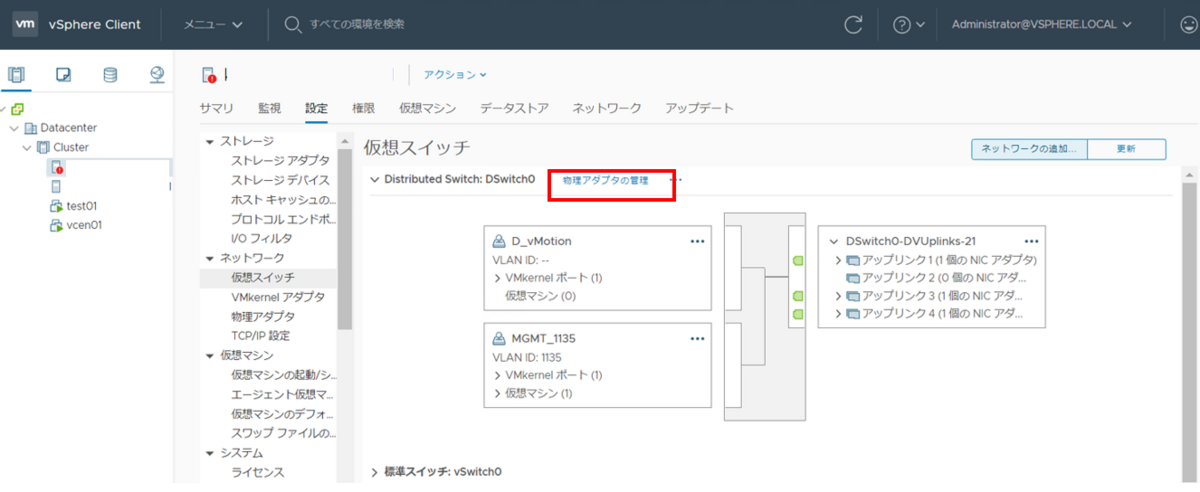The height and width of the screenshot is (492, 1200).
Task: Collapse the 仮想マシン settings section
Action: (x=210, y=355)
